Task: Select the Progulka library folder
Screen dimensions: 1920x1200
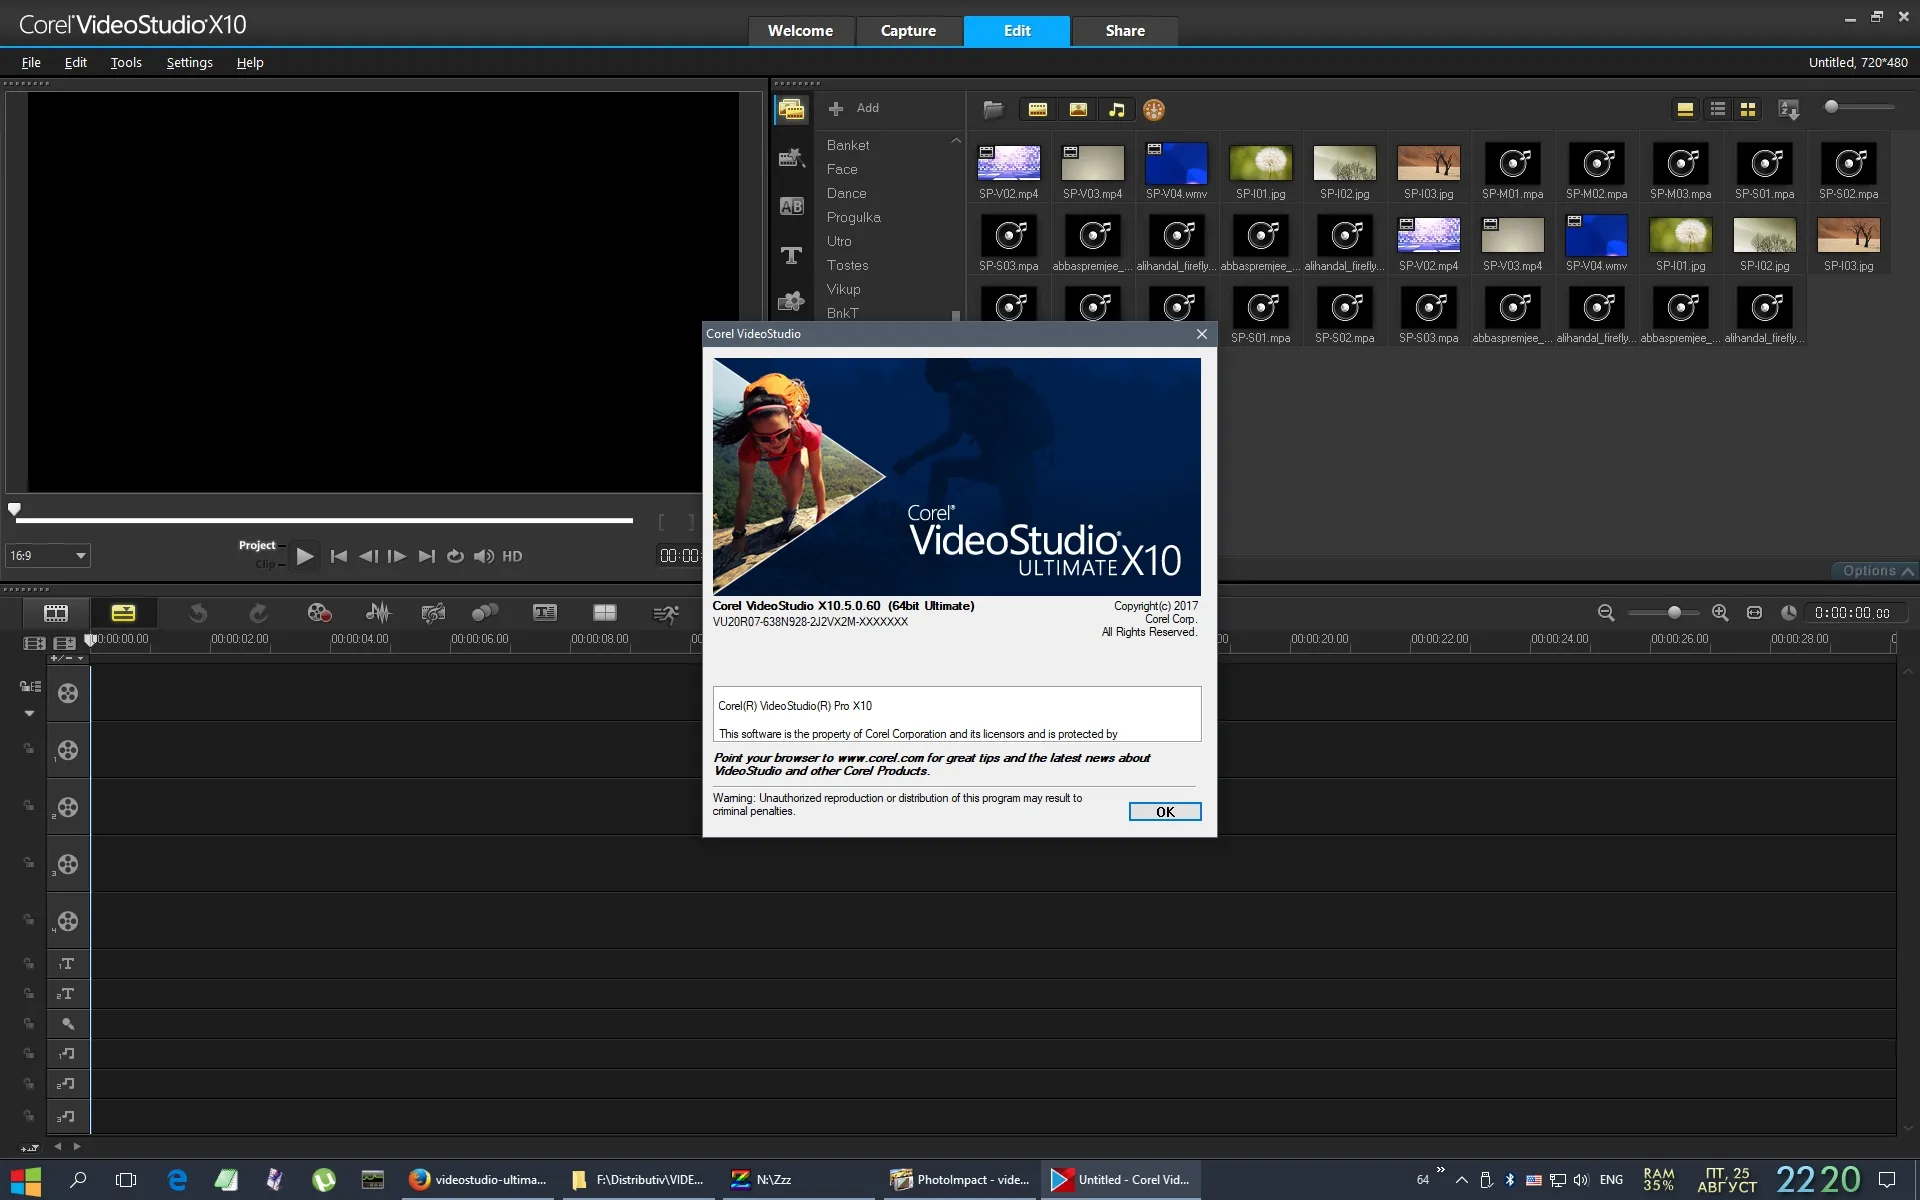Action: [854, 217]
